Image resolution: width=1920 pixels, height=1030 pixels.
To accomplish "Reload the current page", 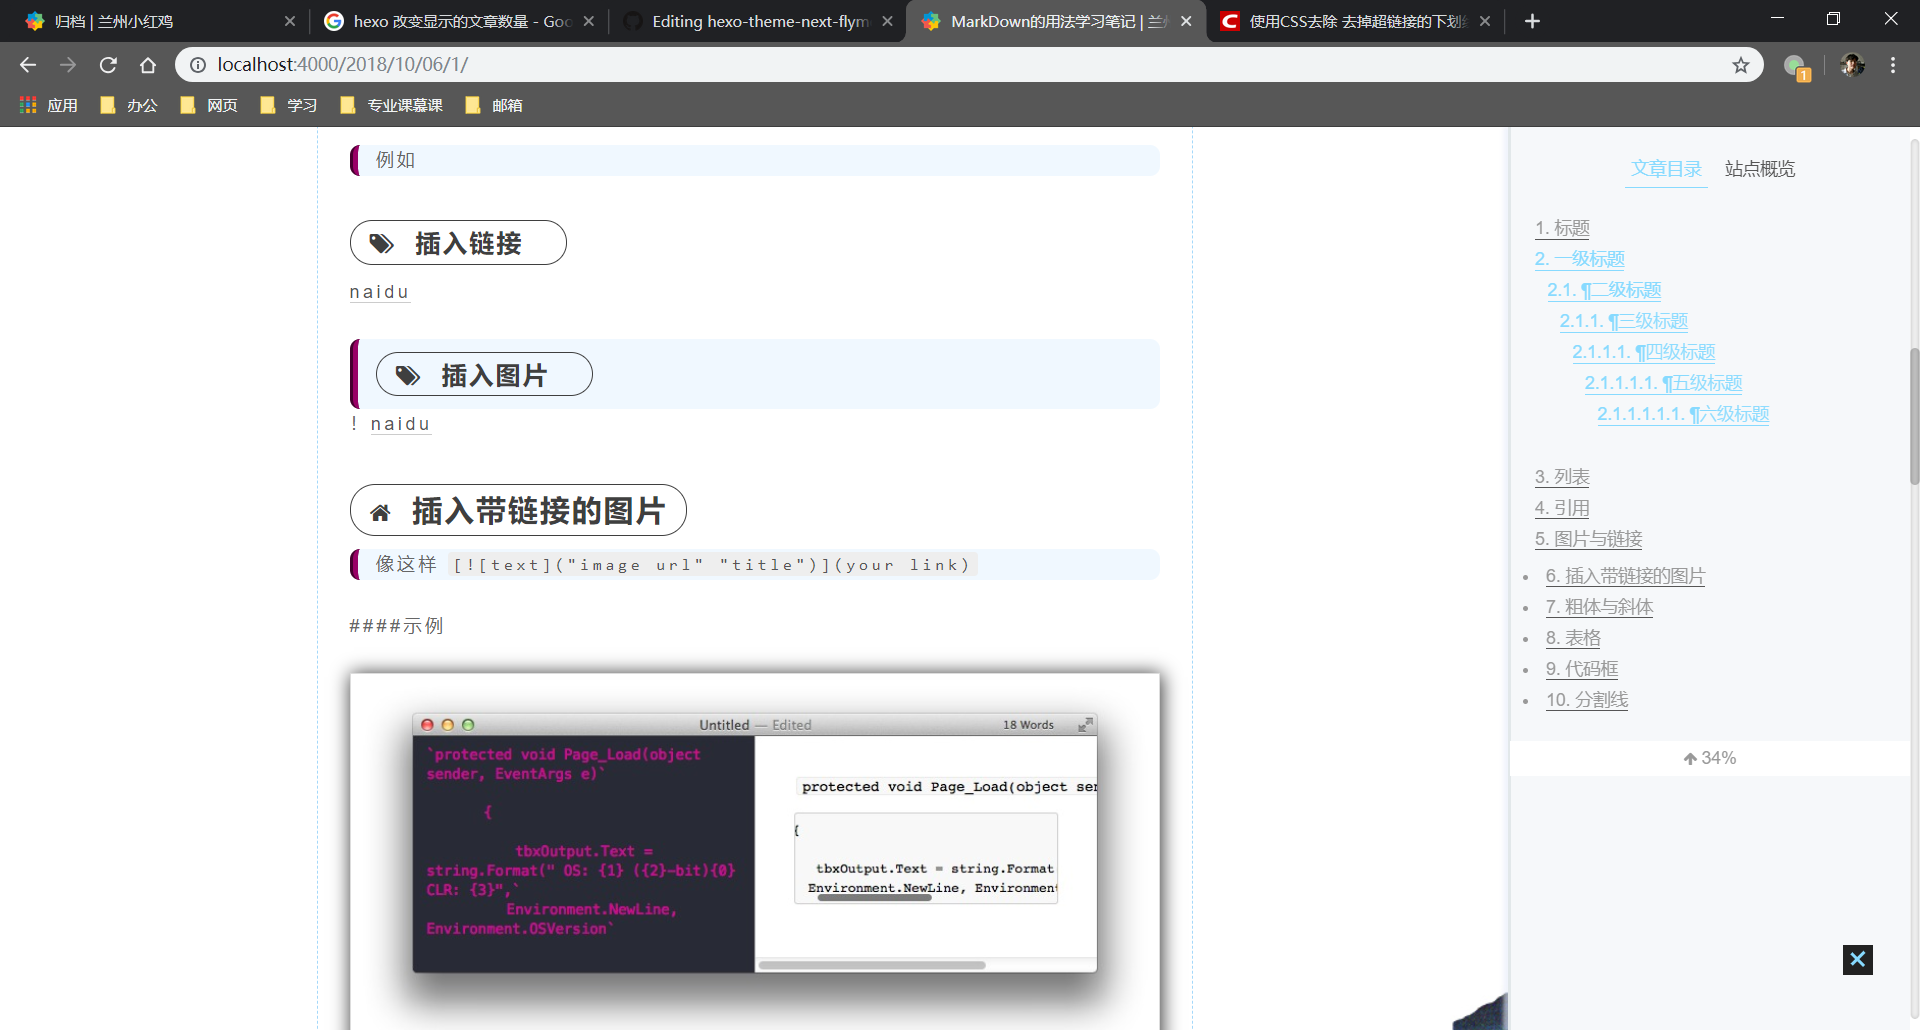I will (x=108, y=65).
